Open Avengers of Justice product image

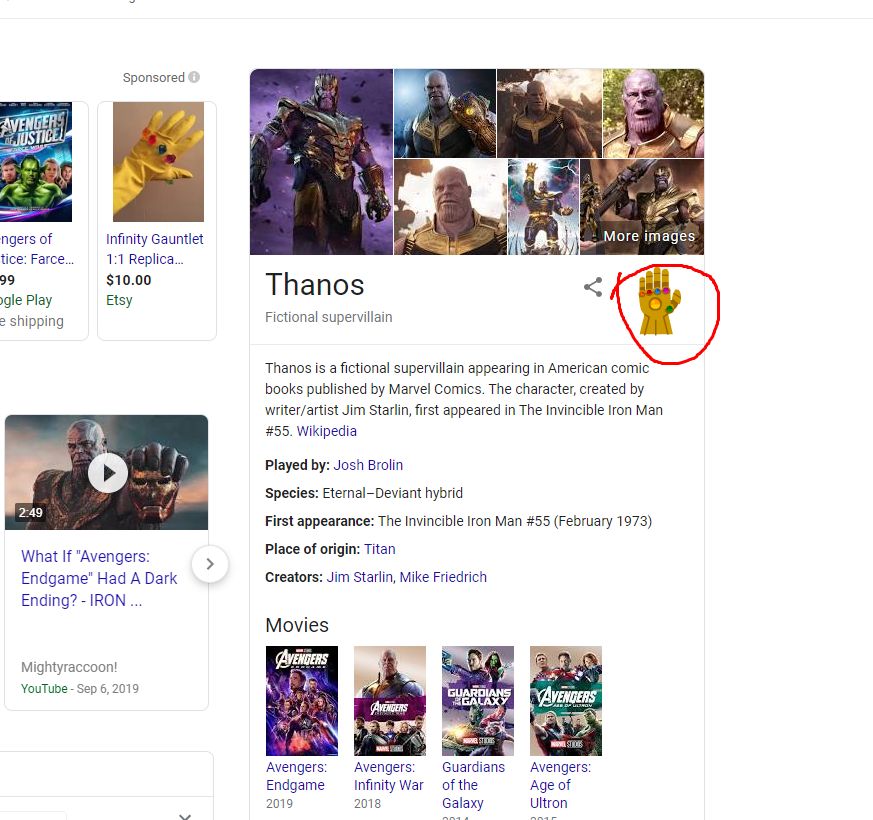click(36, 161)
